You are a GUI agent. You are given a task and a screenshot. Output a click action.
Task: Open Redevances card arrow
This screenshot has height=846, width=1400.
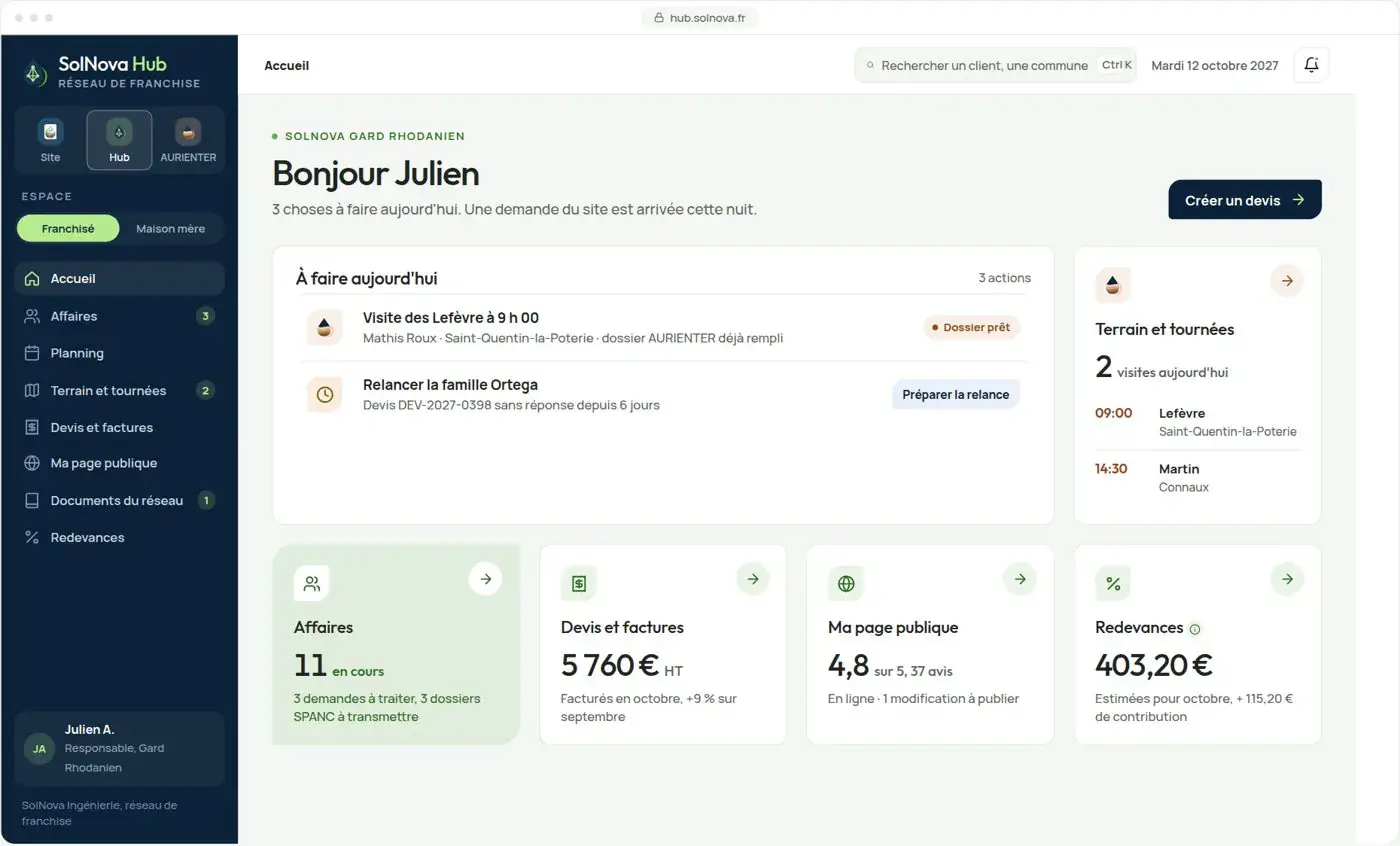[x=1287, y=578]
